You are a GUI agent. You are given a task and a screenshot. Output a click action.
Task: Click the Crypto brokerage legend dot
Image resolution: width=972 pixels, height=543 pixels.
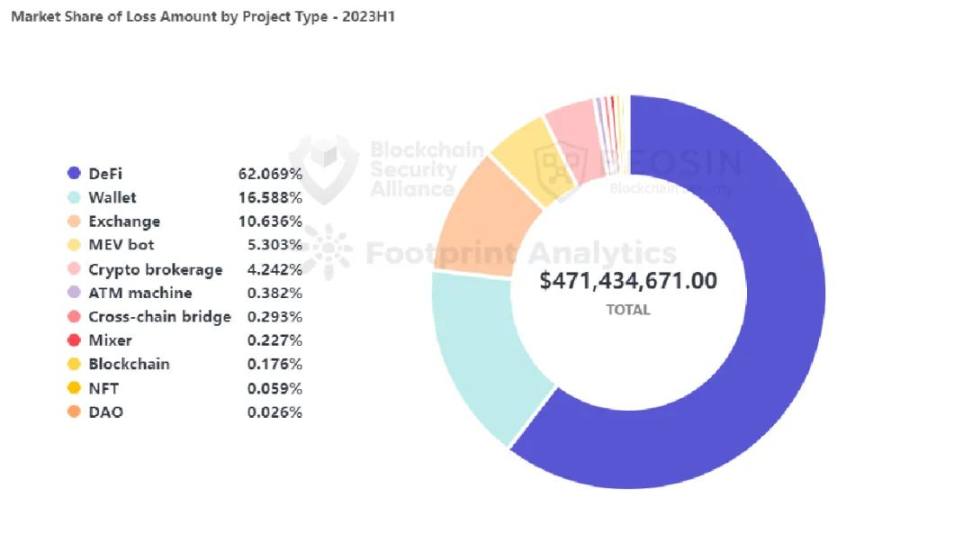[73, 270]
